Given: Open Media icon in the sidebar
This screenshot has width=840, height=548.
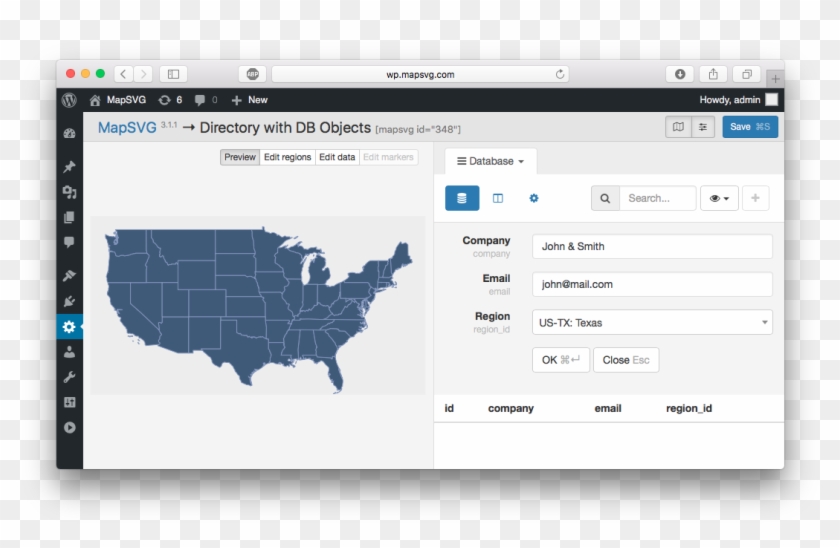Looking at the screenshot, I should pyautogui.click(x=70, y=192).
